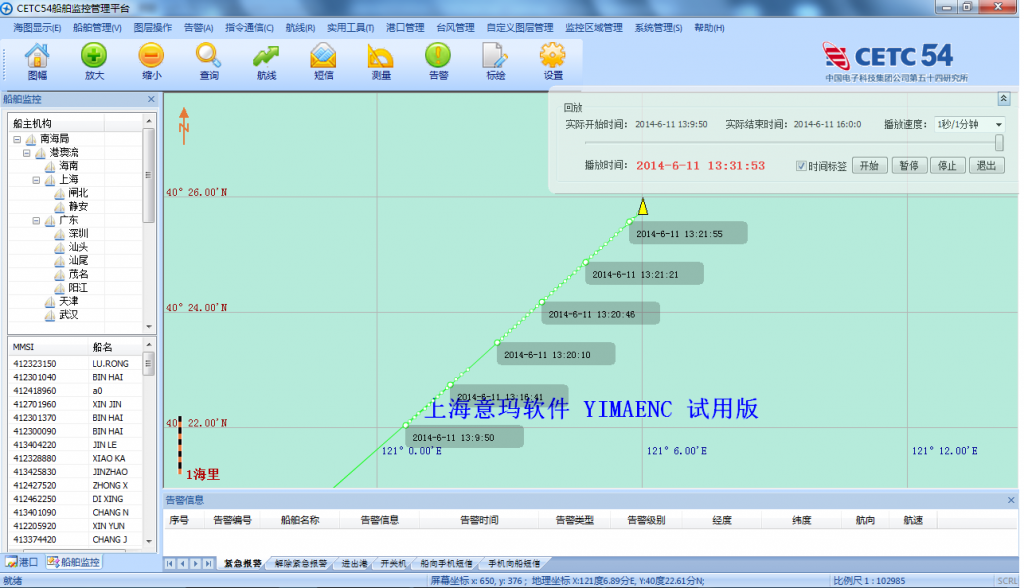
Task: Click the sailboat icon beside 南海局
Action: coord(31,139)
